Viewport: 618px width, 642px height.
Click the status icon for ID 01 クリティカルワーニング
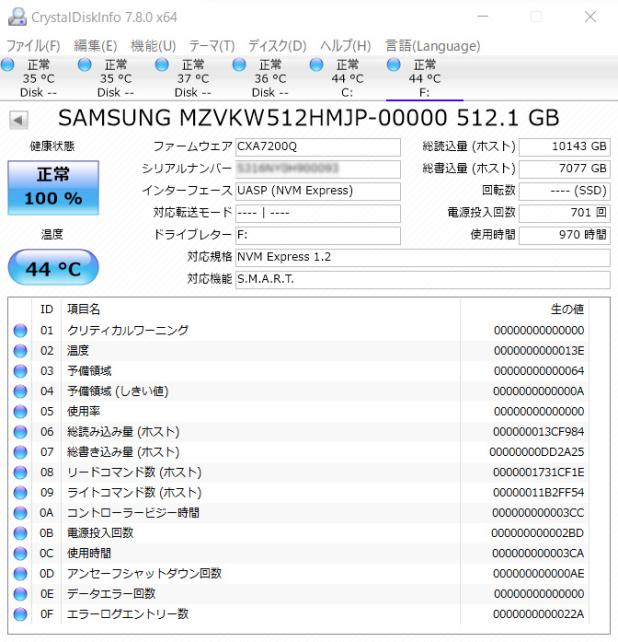tap(20, 330)
